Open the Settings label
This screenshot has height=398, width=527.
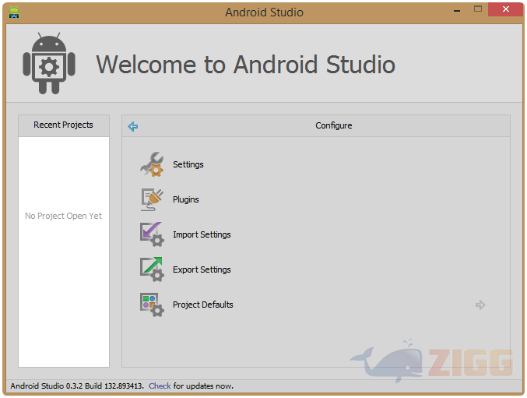pos(188,164)
